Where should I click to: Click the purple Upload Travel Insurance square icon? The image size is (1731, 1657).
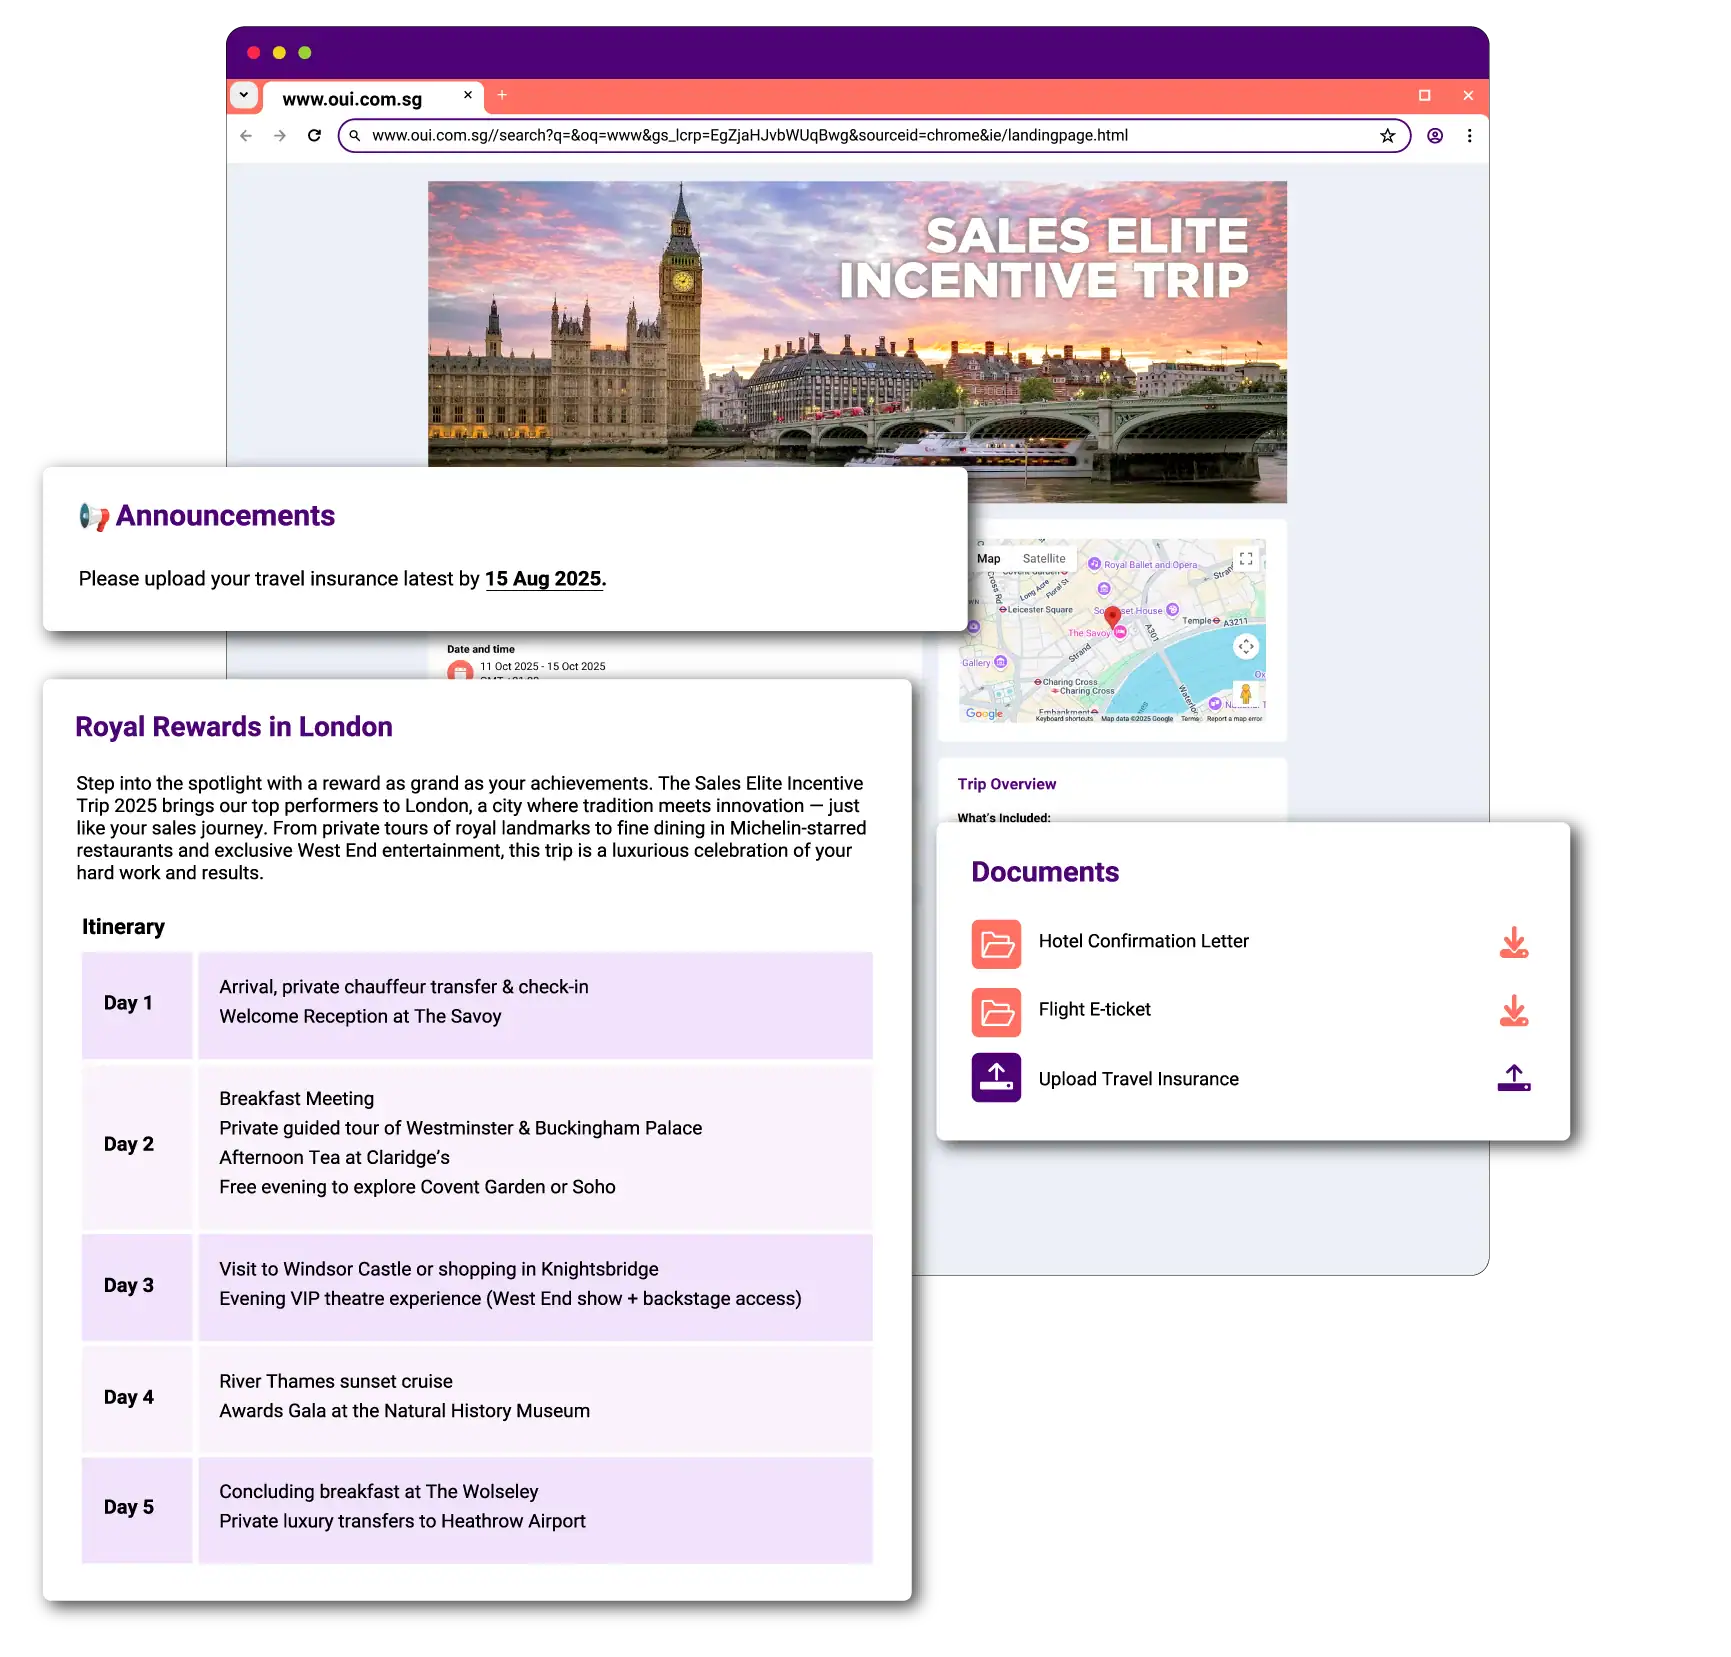(x=996, y=1078)
